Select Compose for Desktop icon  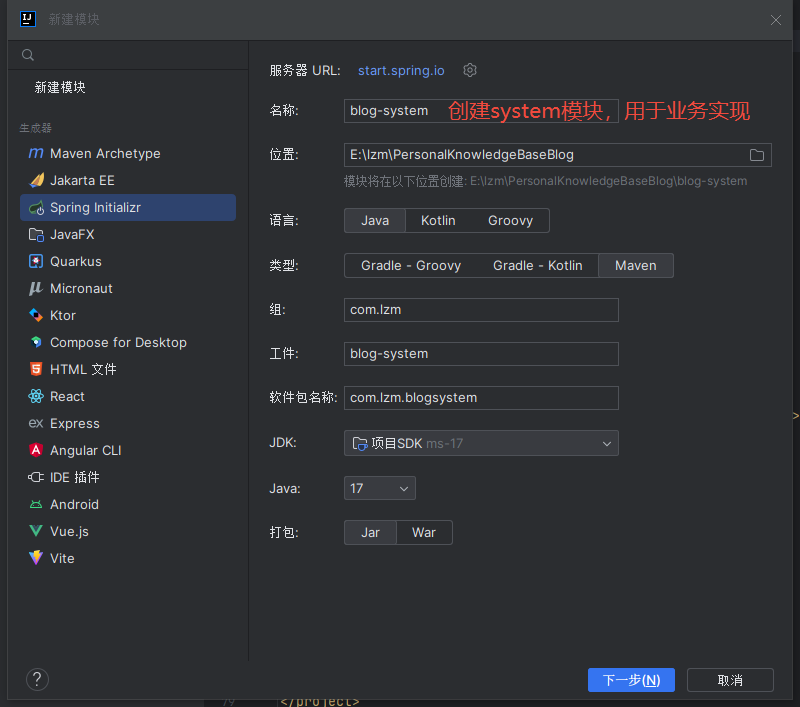36,342
